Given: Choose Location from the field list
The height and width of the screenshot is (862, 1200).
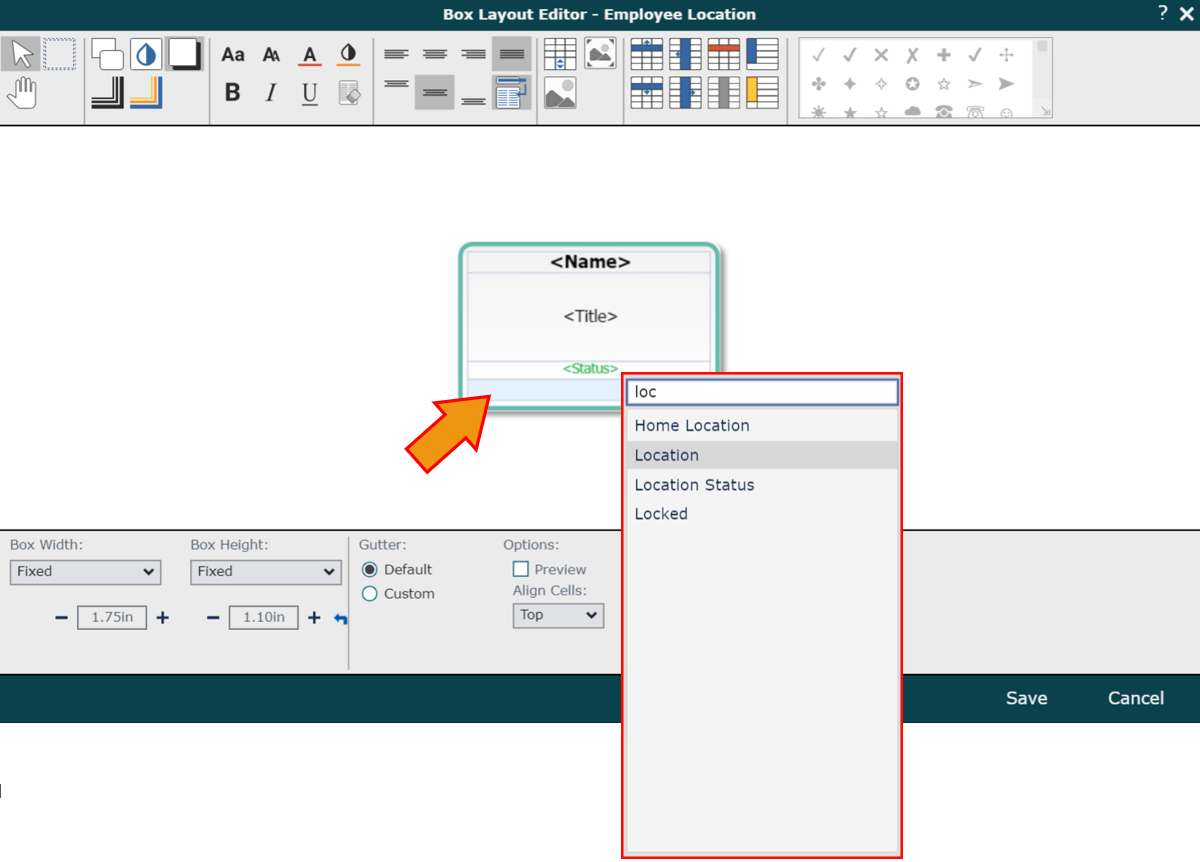Looking at the screenshot, I should click(762, 455).
